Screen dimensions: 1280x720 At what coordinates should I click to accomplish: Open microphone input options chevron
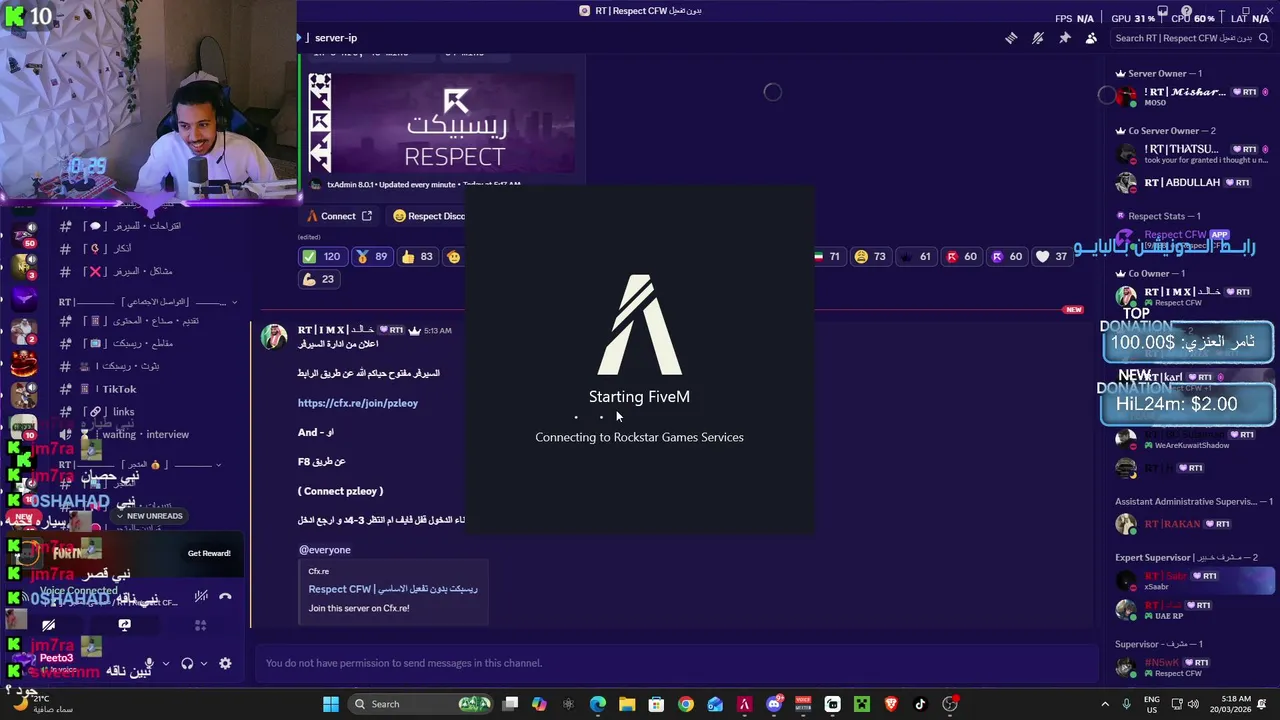(x=166, y=663)
